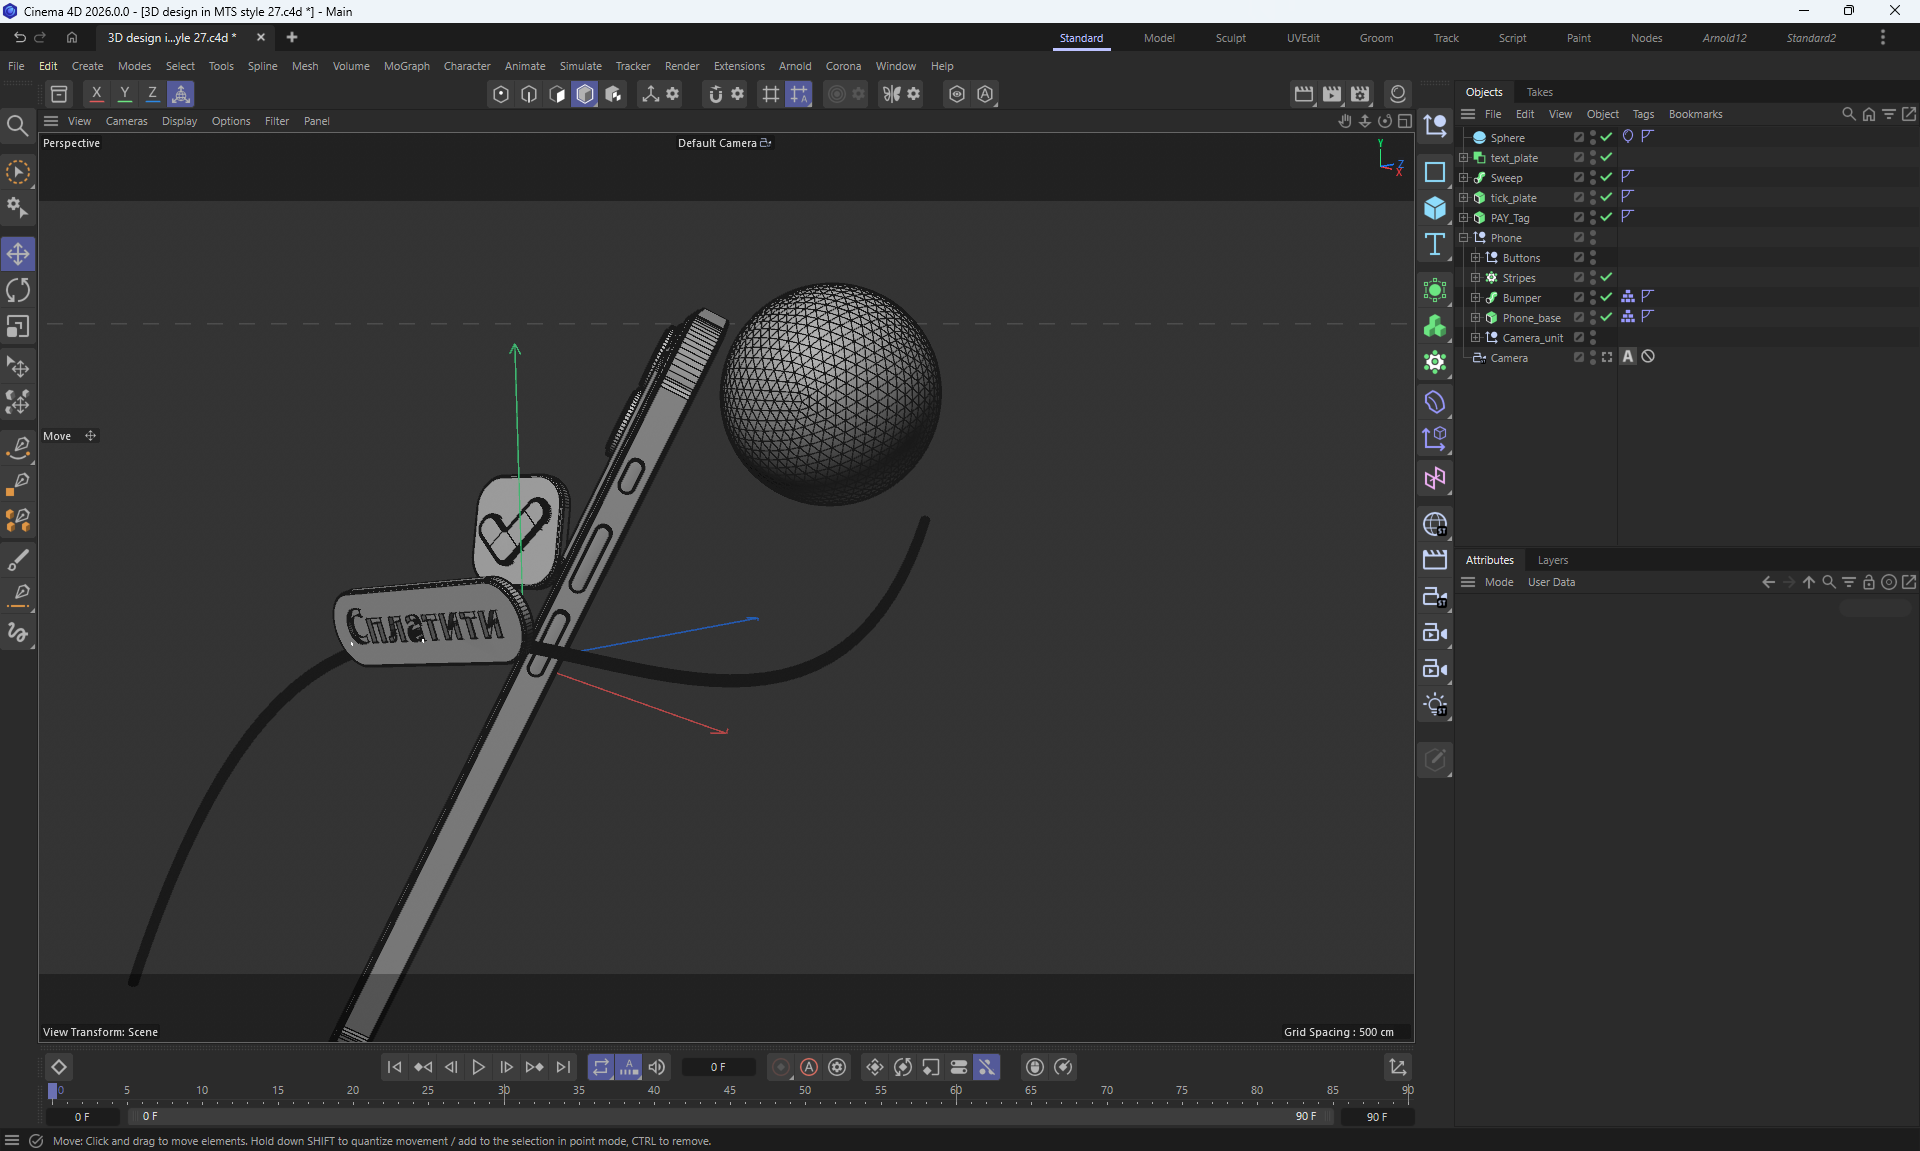Toggle the Stripes object's enable checkmark
Screen dimensions: 1920x1151
1606,277
